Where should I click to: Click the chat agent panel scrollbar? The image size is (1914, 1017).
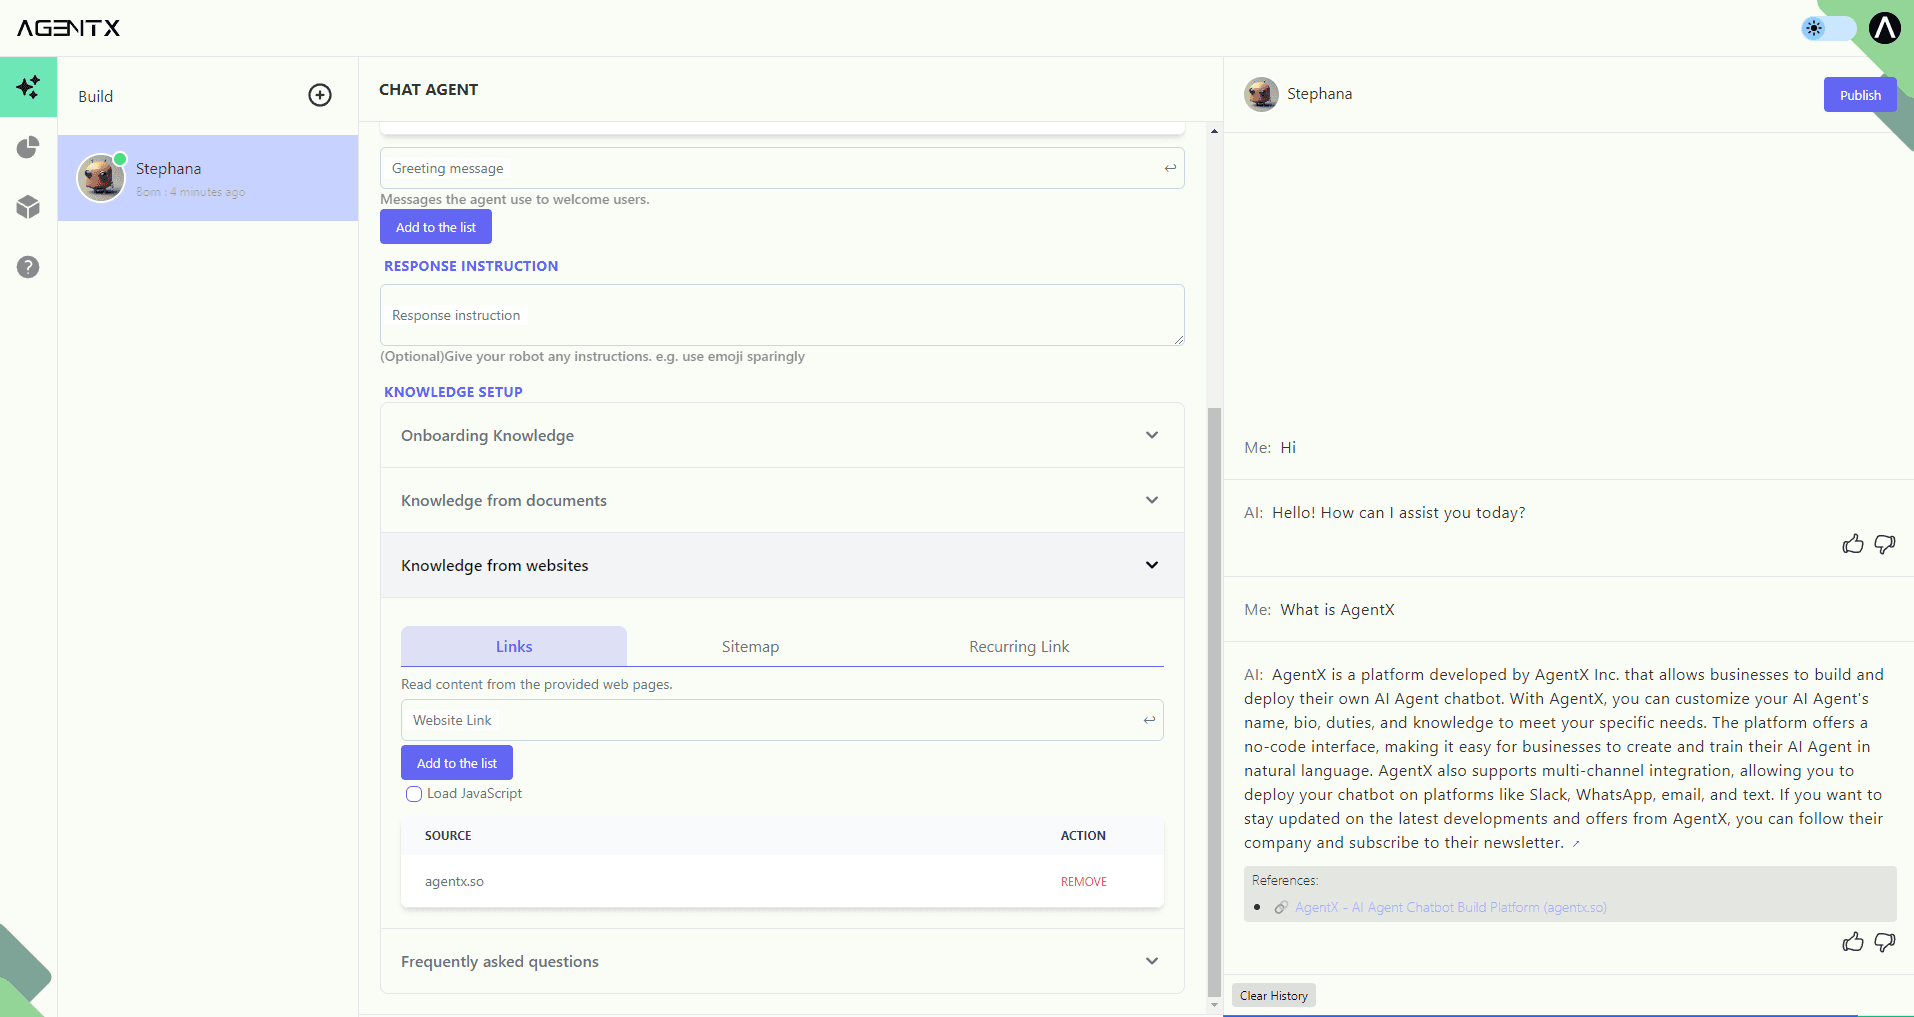point(1214,702)
